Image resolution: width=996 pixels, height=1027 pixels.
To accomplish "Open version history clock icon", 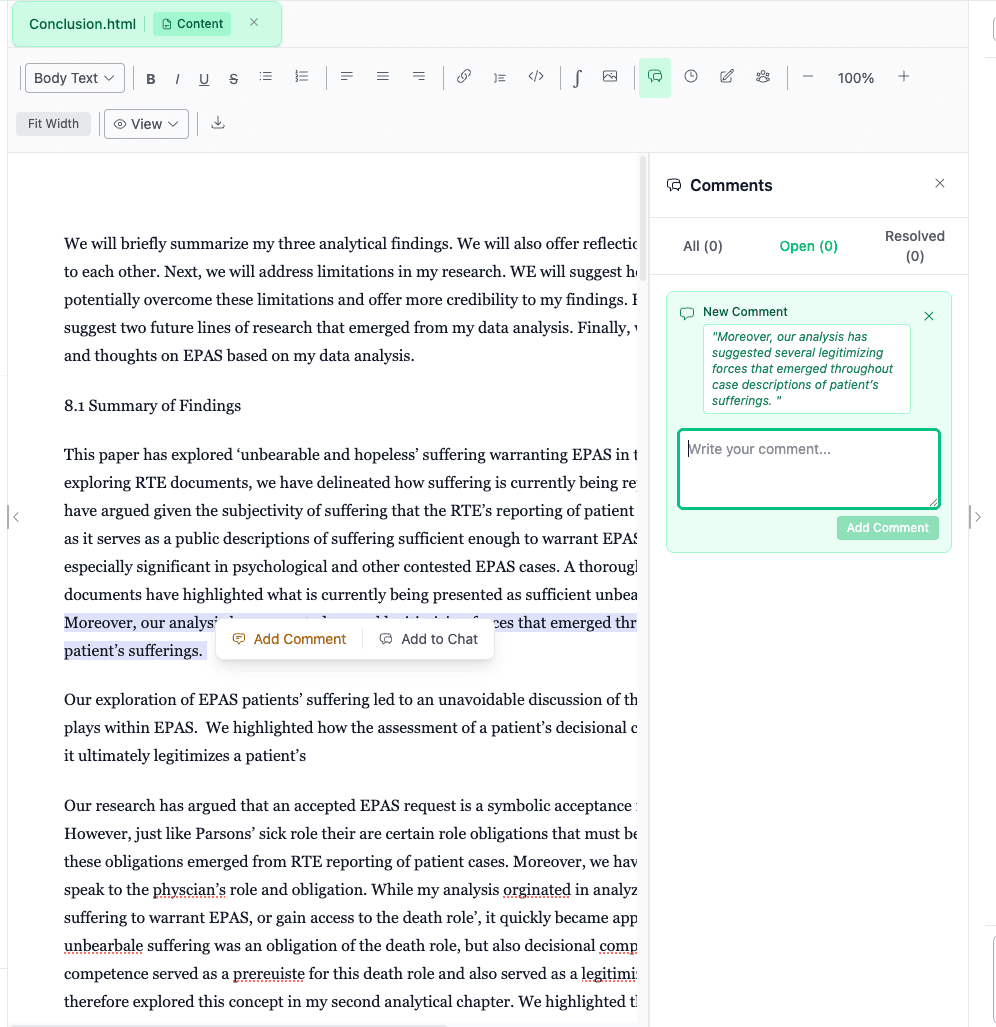I will pos(691,77).
